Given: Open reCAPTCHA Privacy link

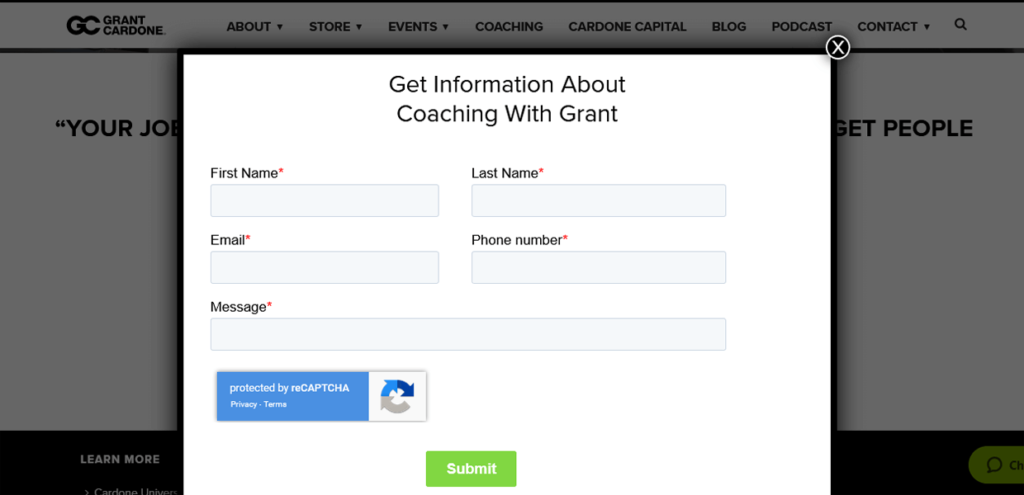Looking at the screenshot, I should pyautogui.click(x=244, y=404).
